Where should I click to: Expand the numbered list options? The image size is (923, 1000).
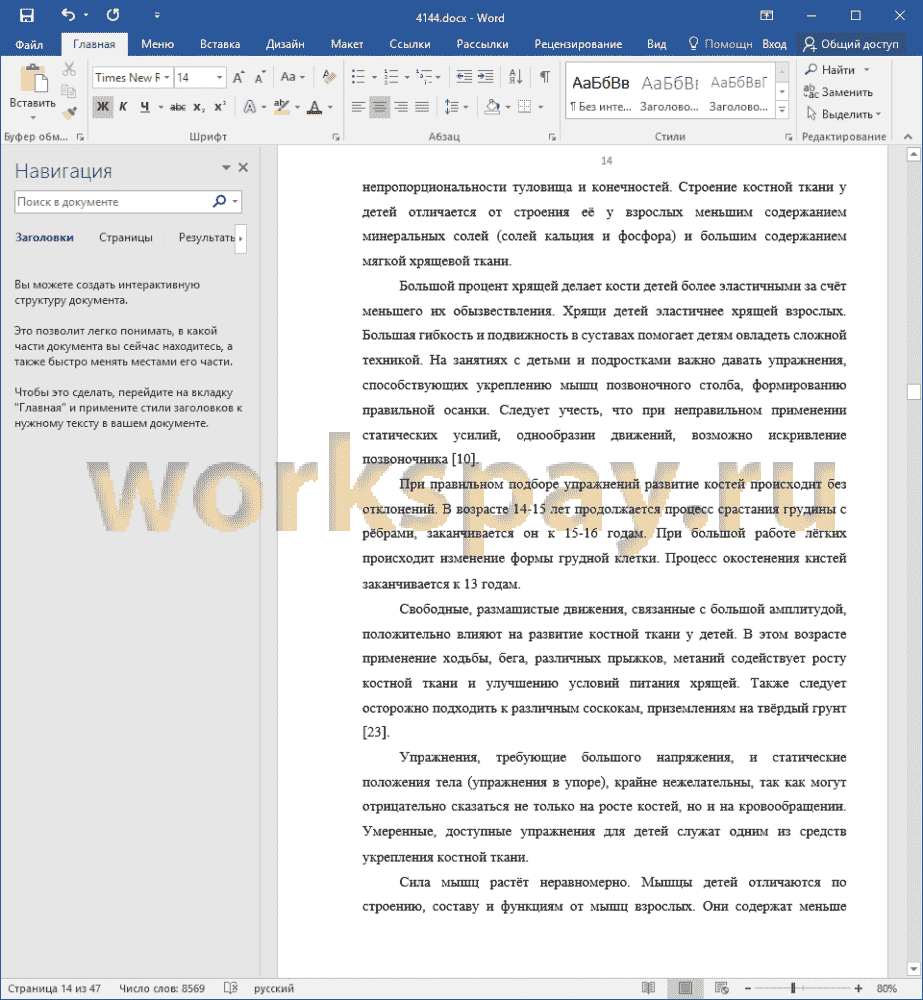point(406,78)
